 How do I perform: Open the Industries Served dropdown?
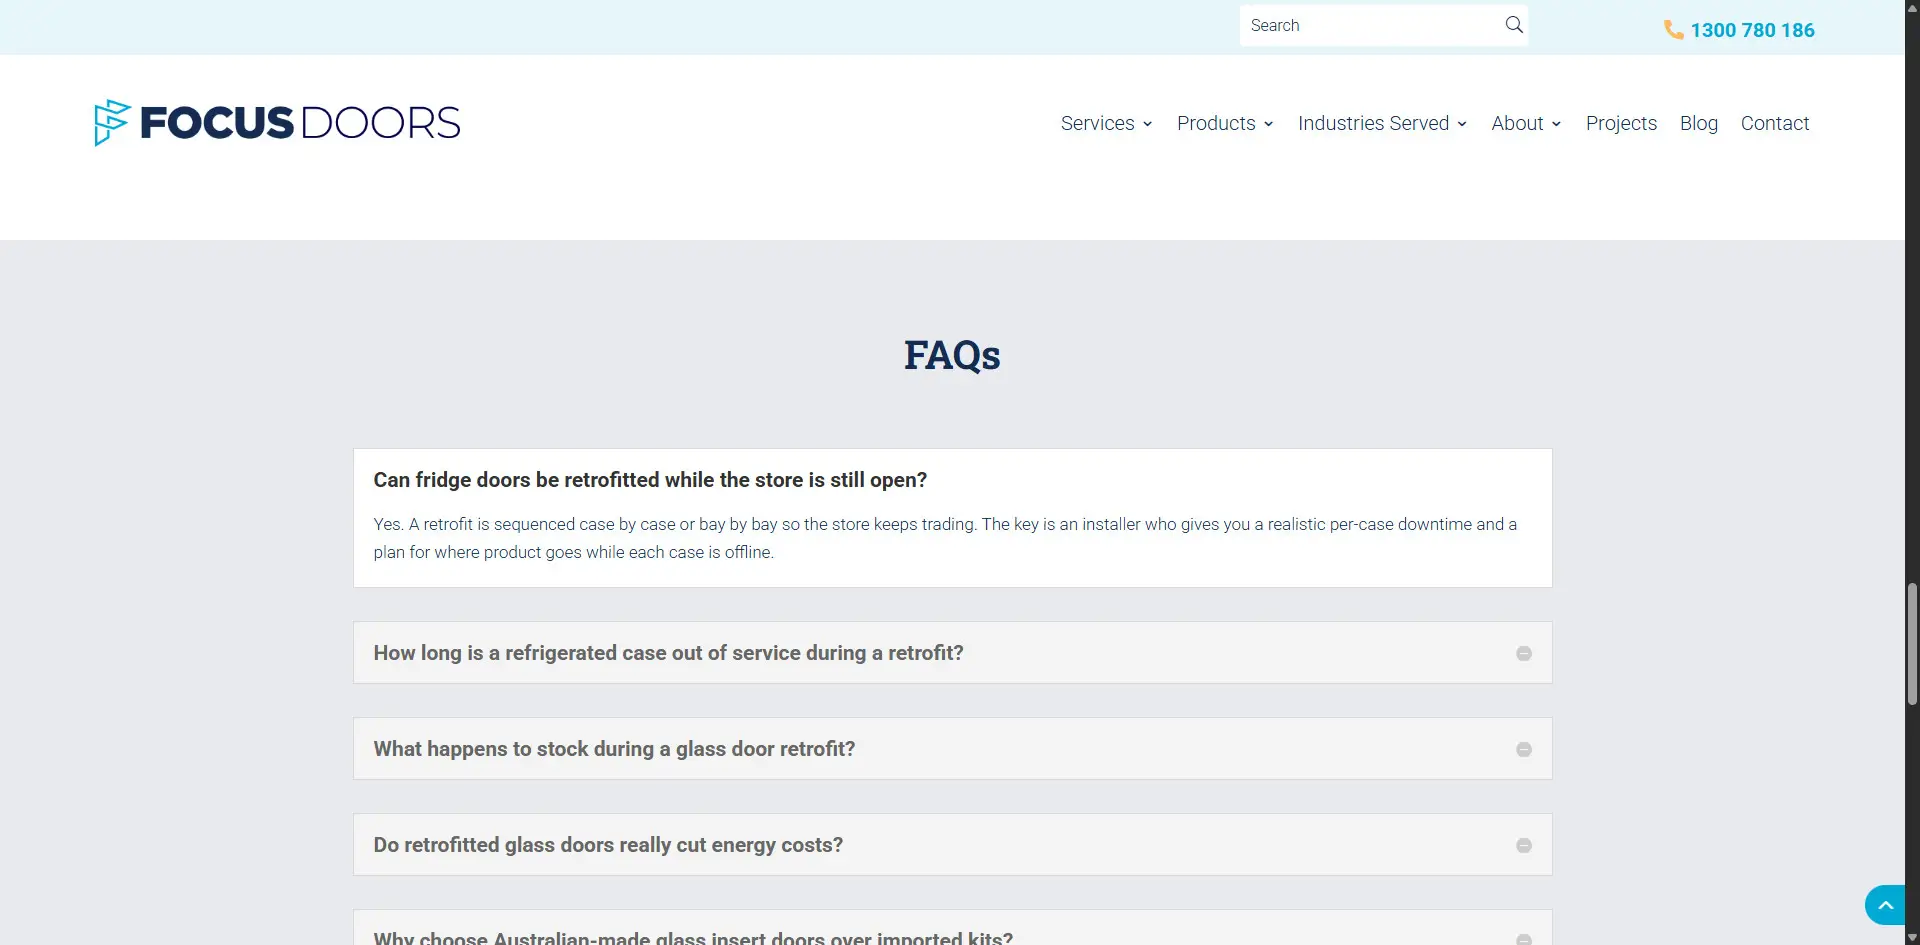pyautogui.click(x=1383, y=123)
